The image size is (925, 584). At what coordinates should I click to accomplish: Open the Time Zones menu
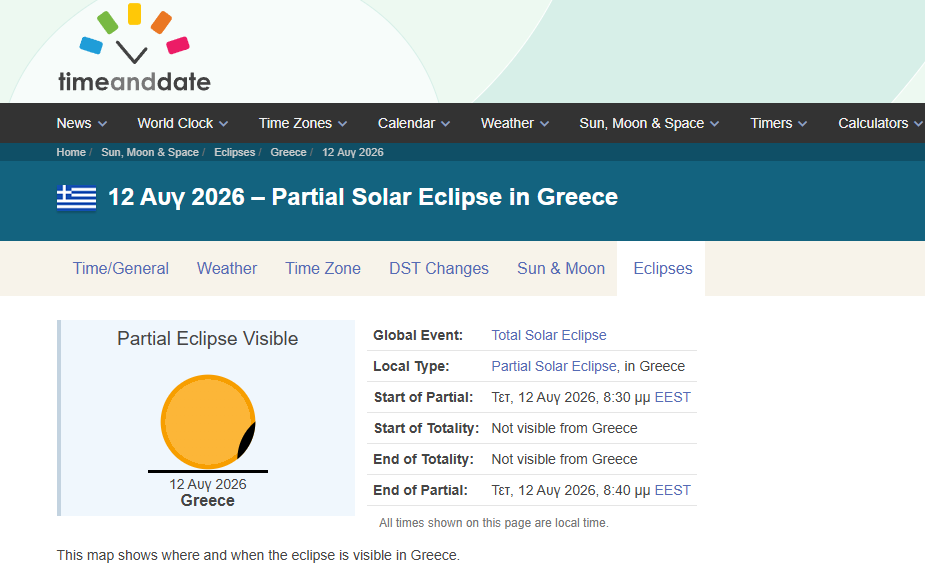point(295,123)
